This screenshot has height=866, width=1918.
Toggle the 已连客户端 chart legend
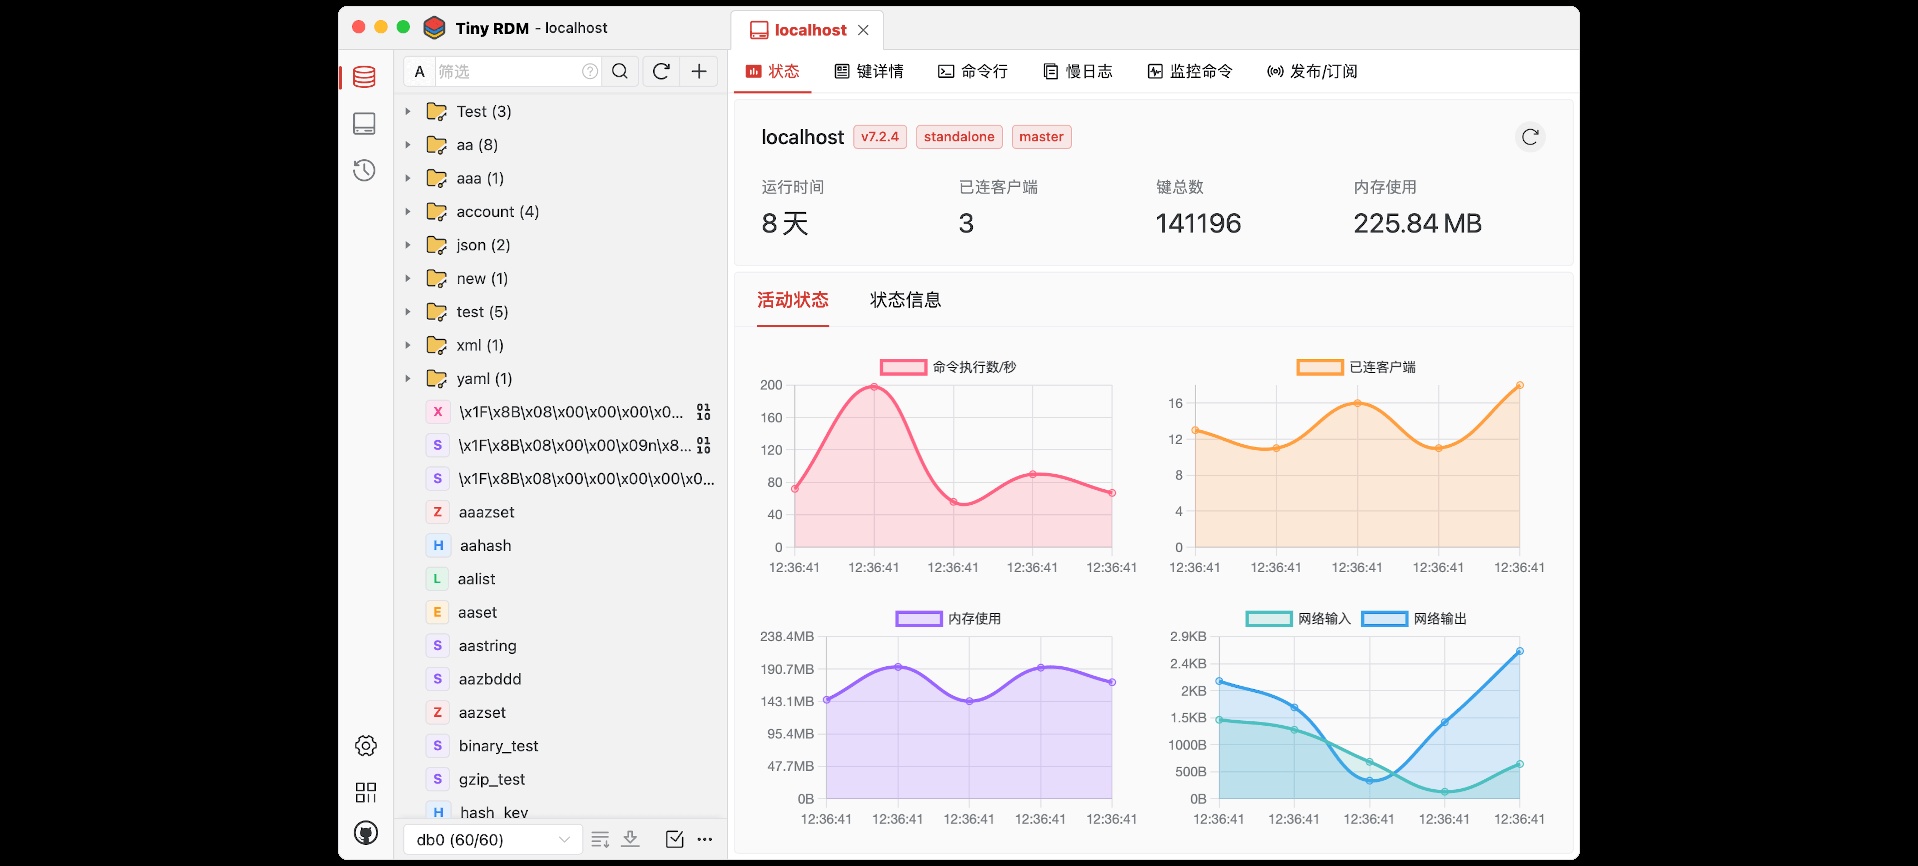pos(1356,367)
